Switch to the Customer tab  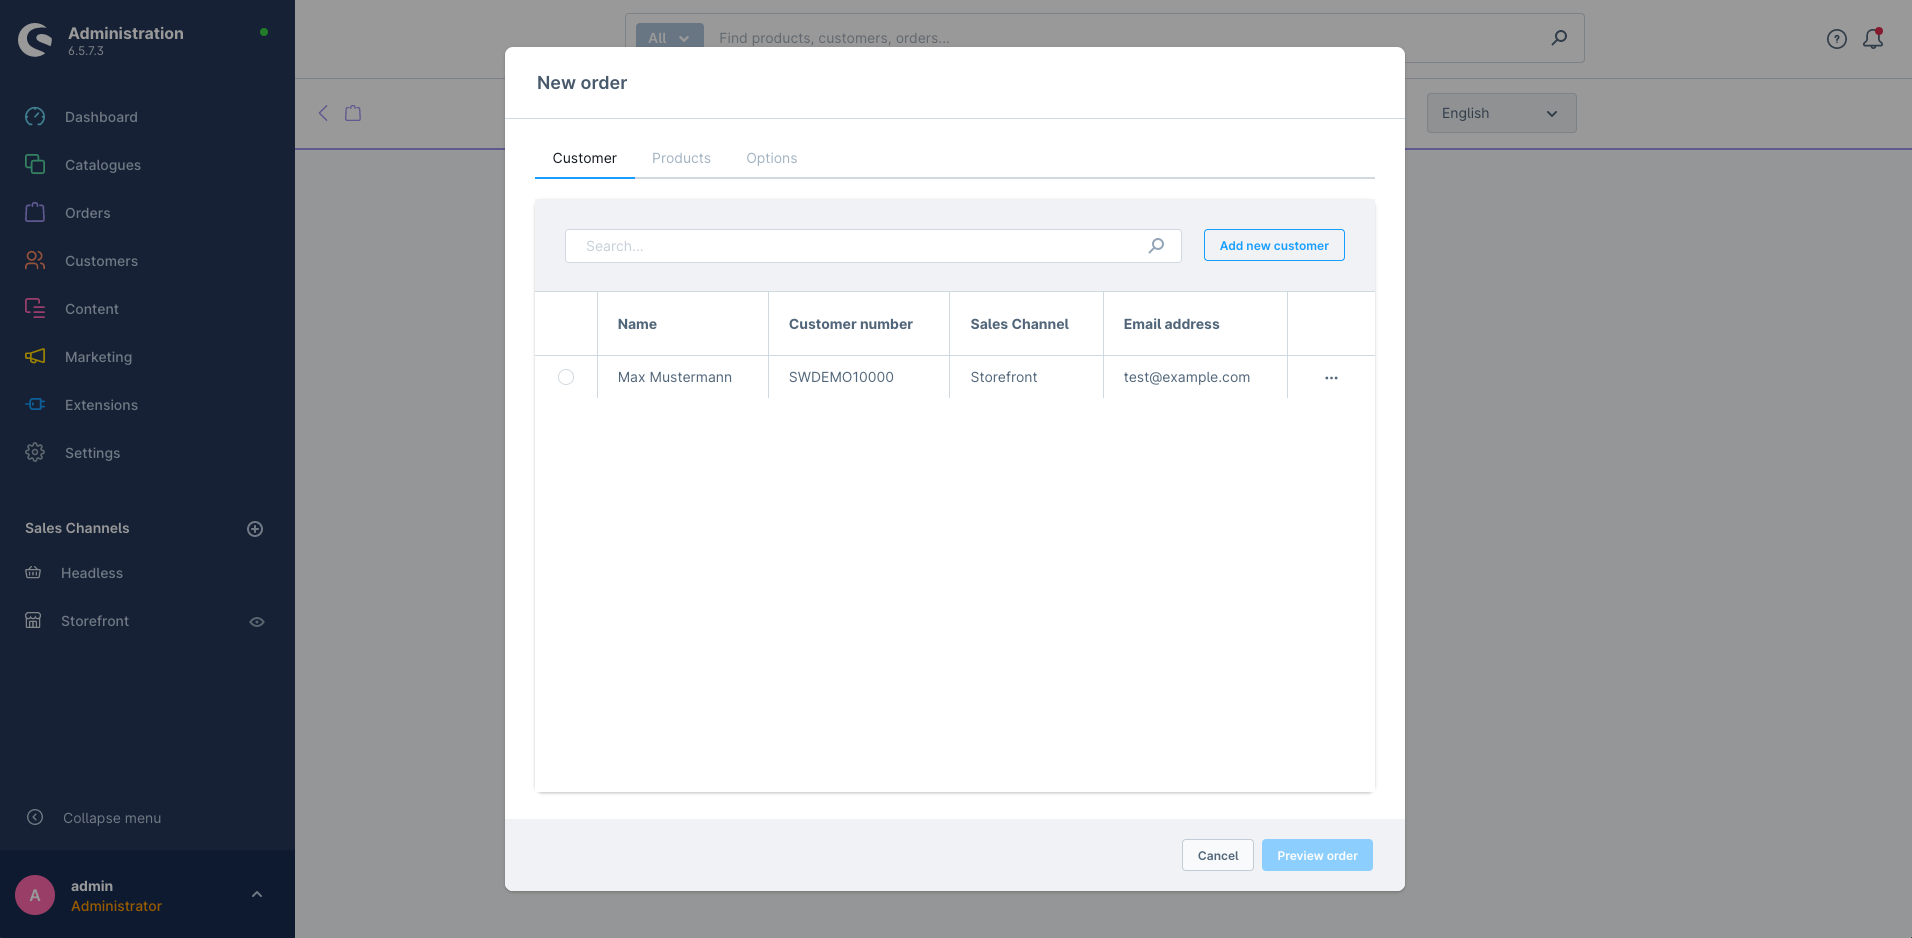click(585, 158)
